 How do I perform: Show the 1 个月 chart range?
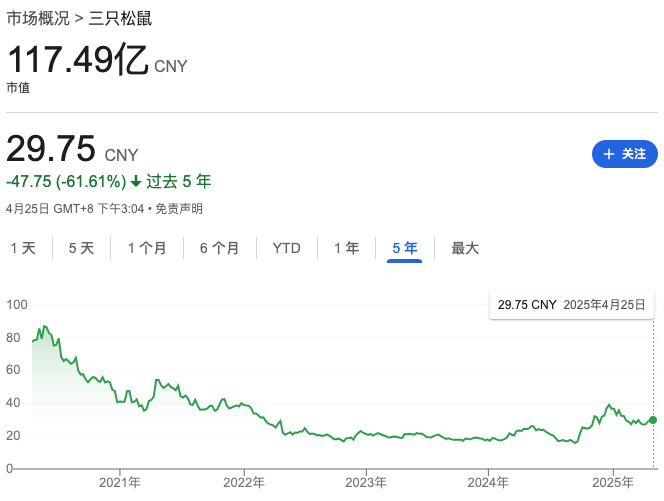pyautogui.click(x=147, y=248)
